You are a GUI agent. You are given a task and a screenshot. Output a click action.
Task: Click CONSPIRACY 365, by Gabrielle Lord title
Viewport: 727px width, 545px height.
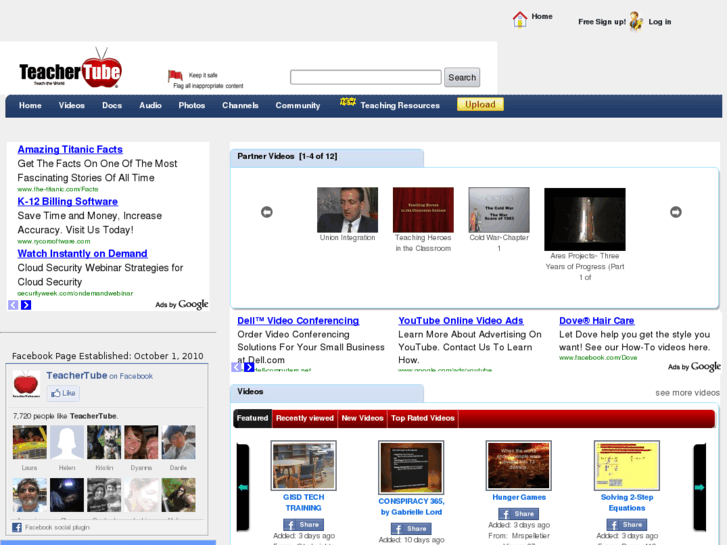[x=411, y=507]
